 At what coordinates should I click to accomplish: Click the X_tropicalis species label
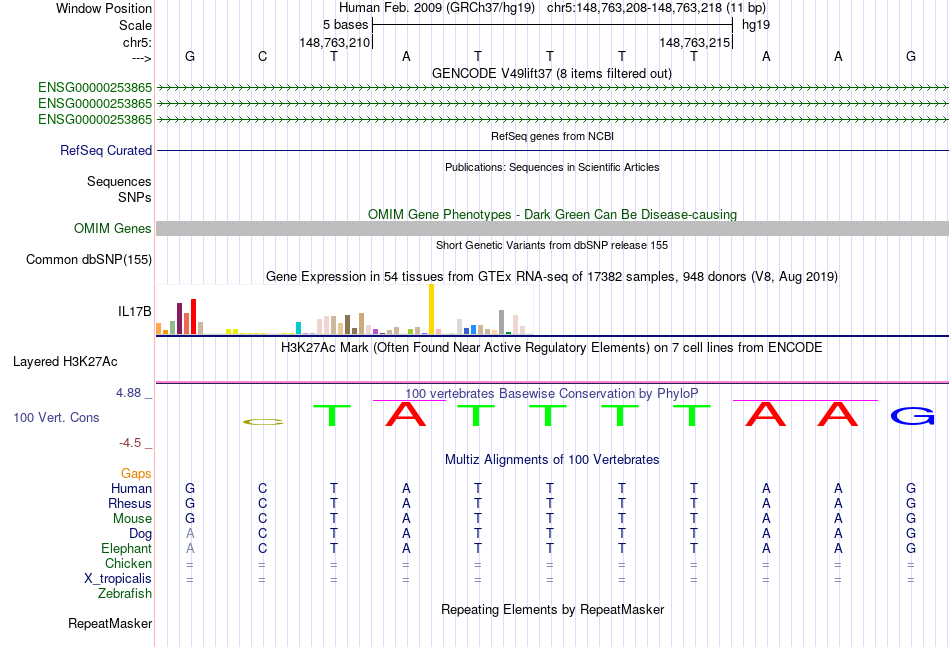point(118,579)
